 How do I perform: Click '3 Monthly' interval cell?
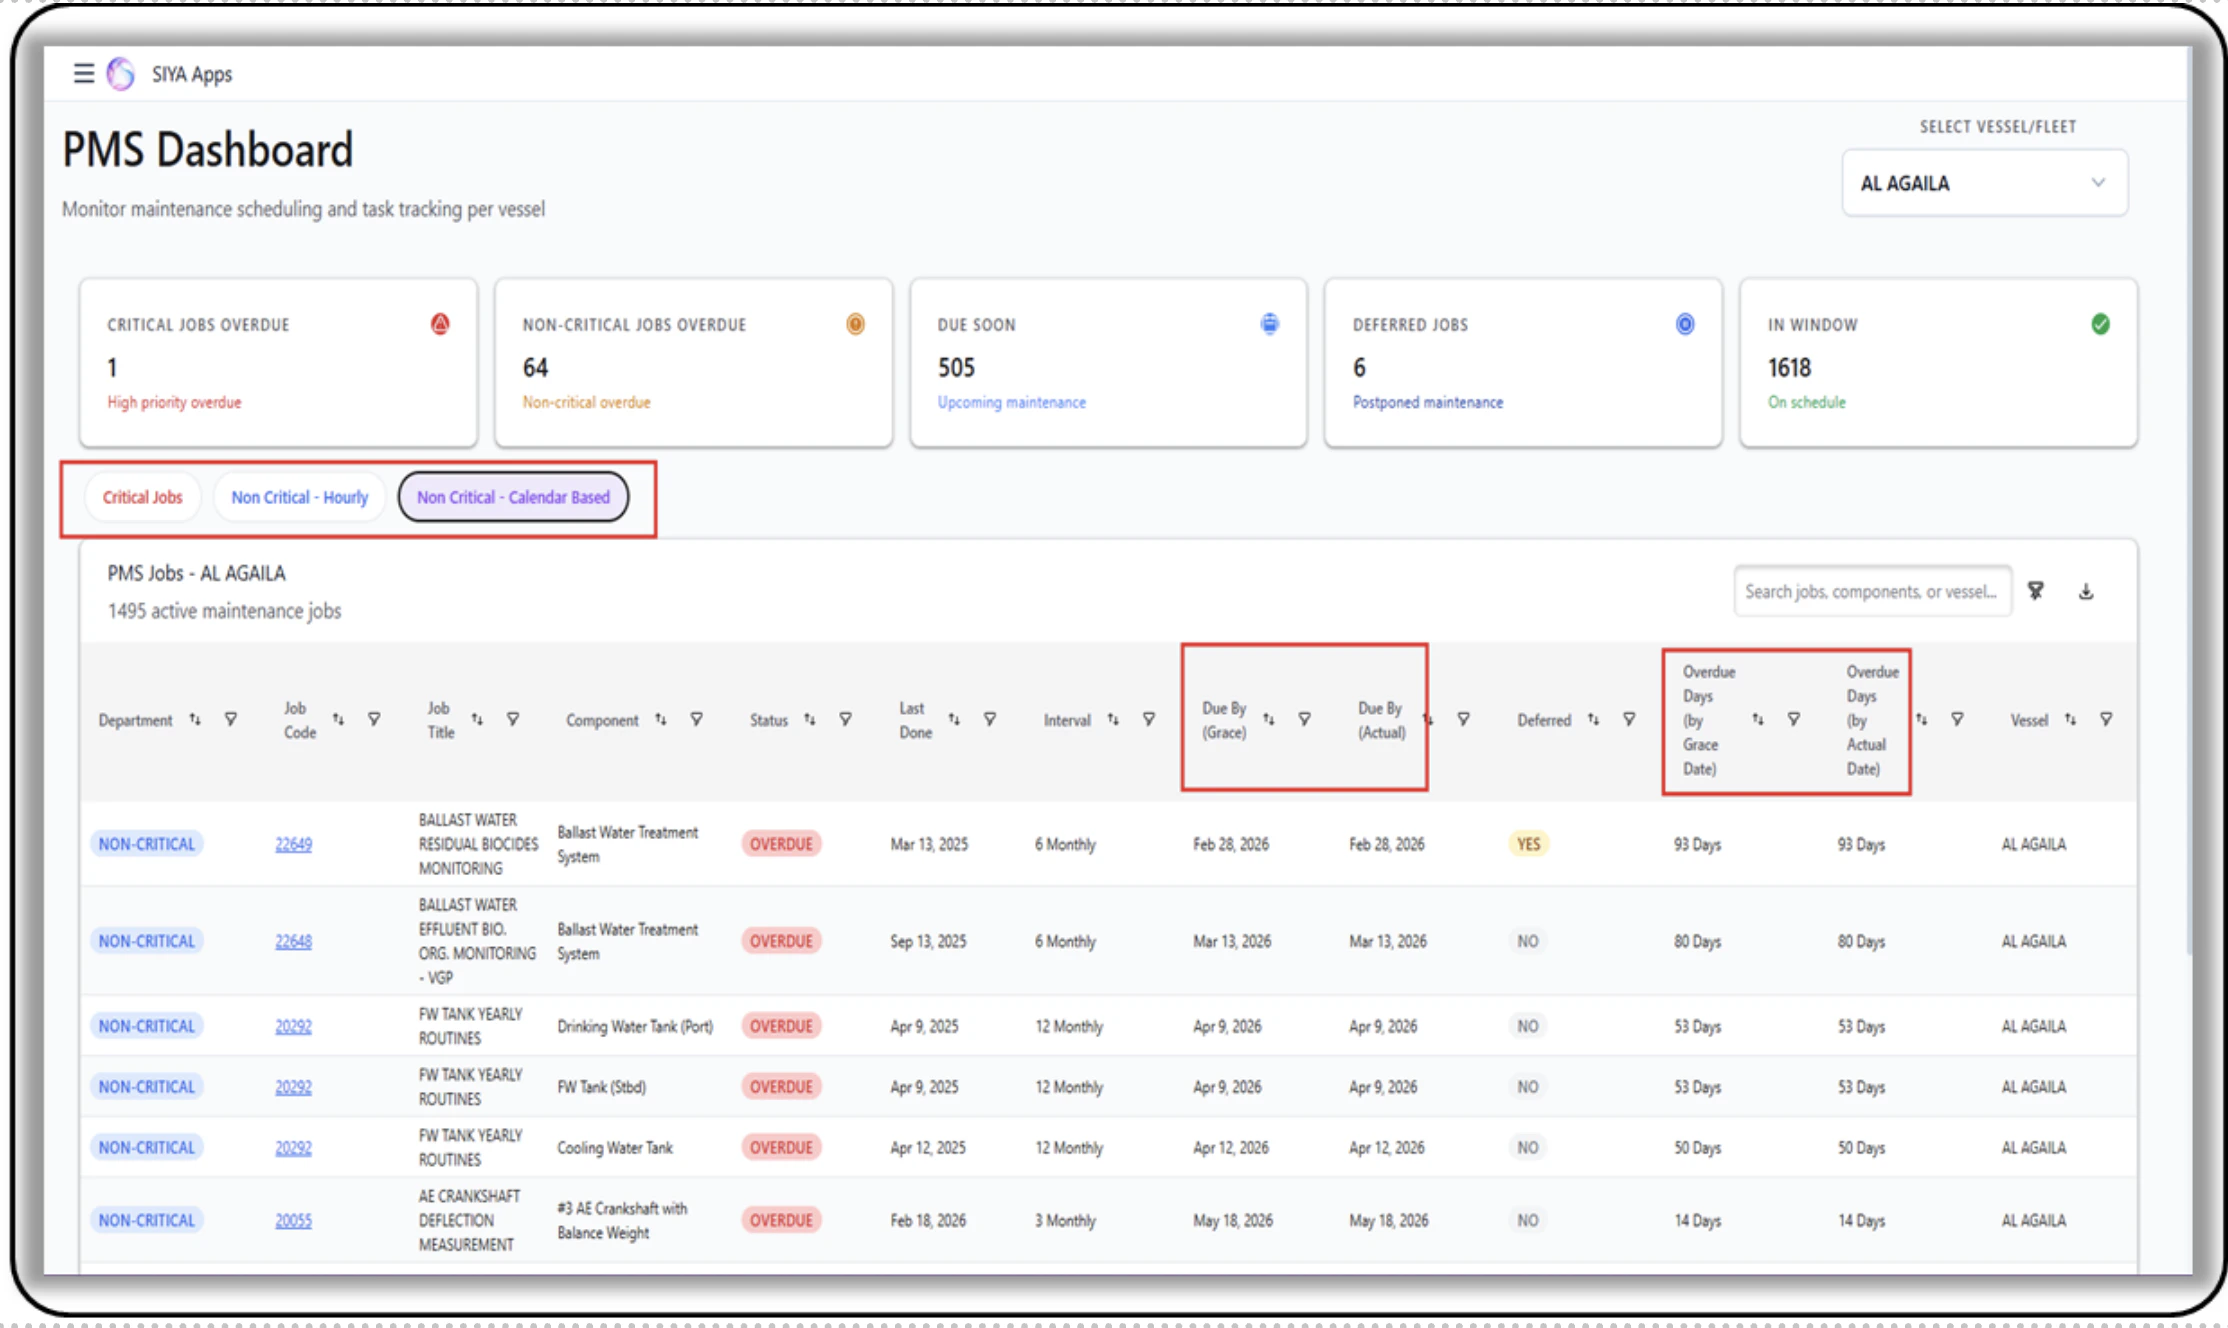tap(1067, 1221)
